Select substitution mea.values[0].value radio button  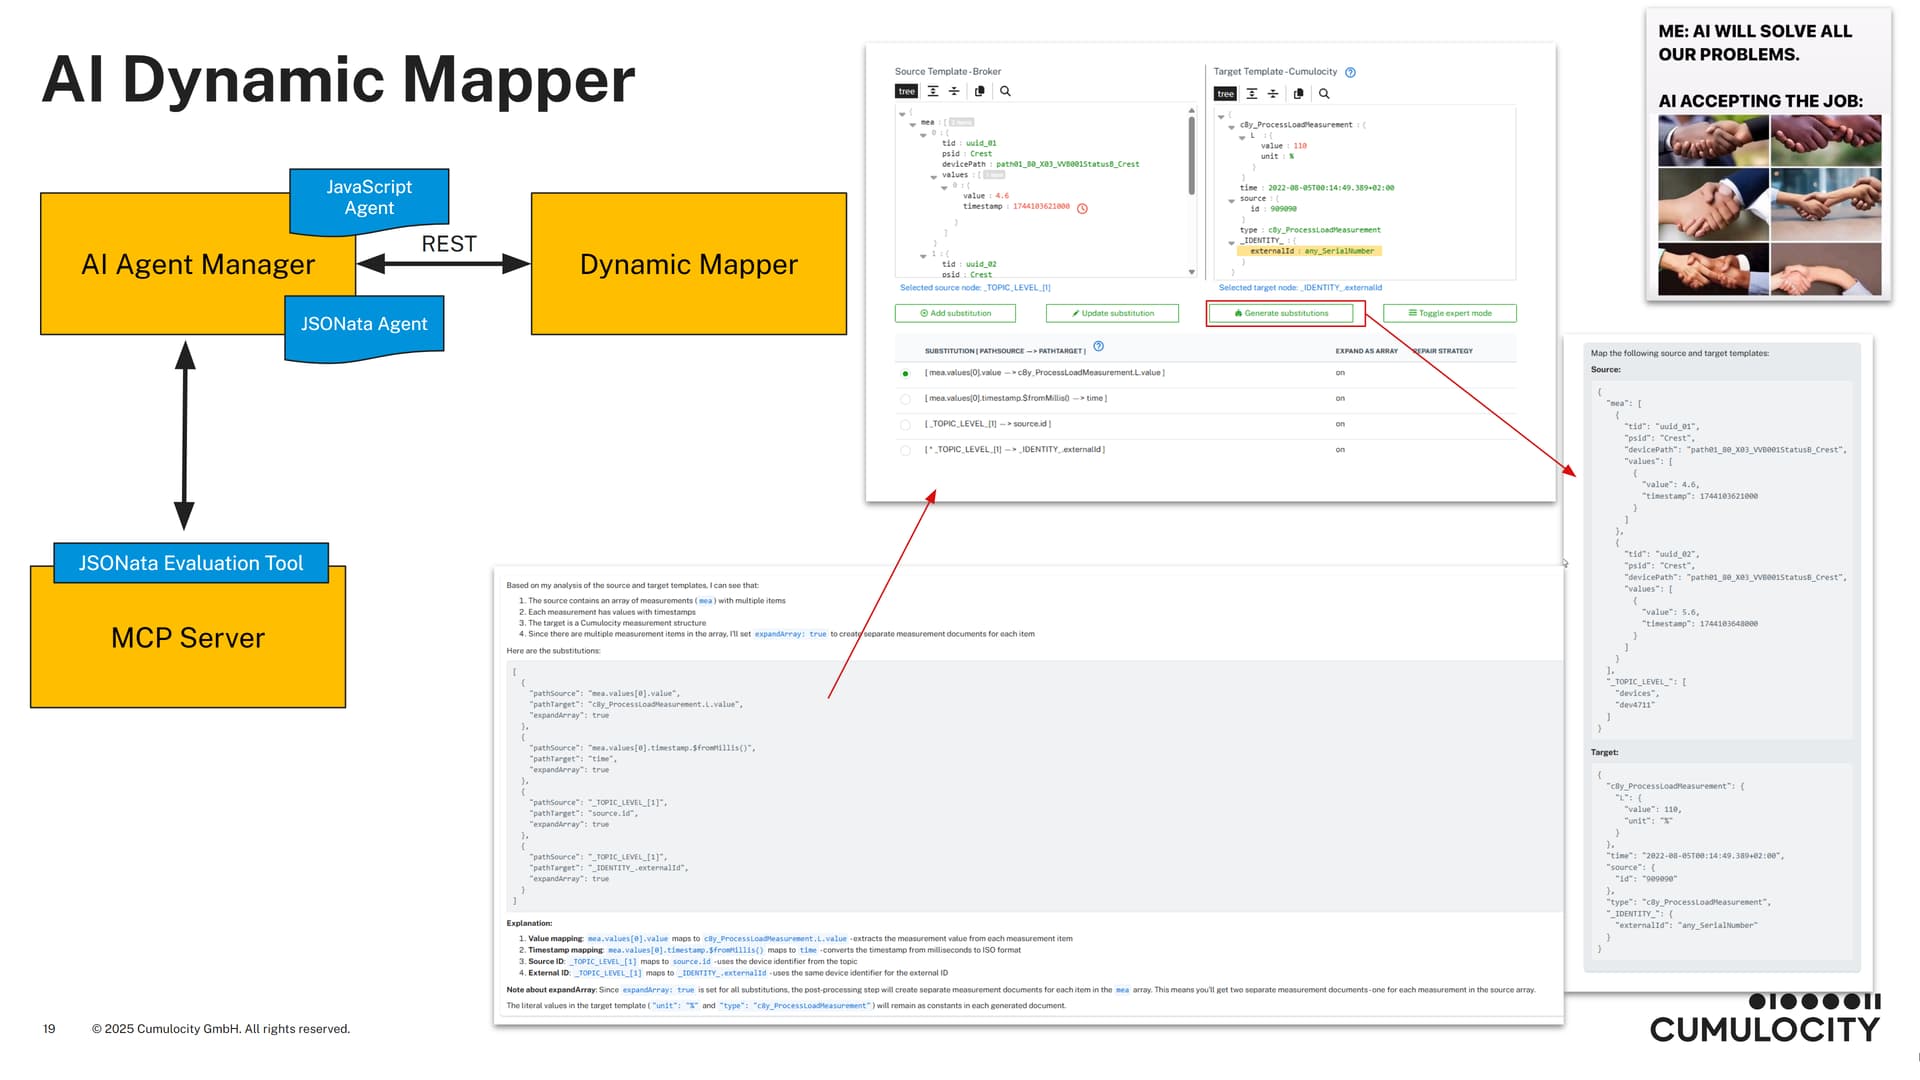coord(905,374)
